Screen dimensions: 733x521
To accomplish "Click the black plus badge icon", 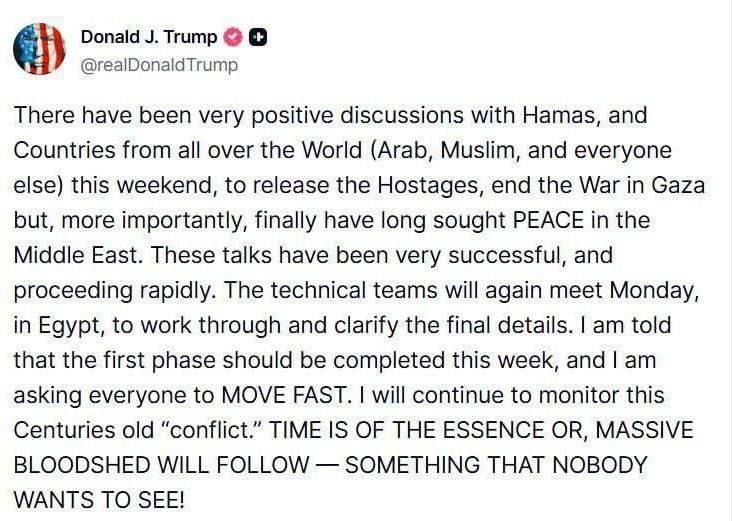I will (257, 37).
